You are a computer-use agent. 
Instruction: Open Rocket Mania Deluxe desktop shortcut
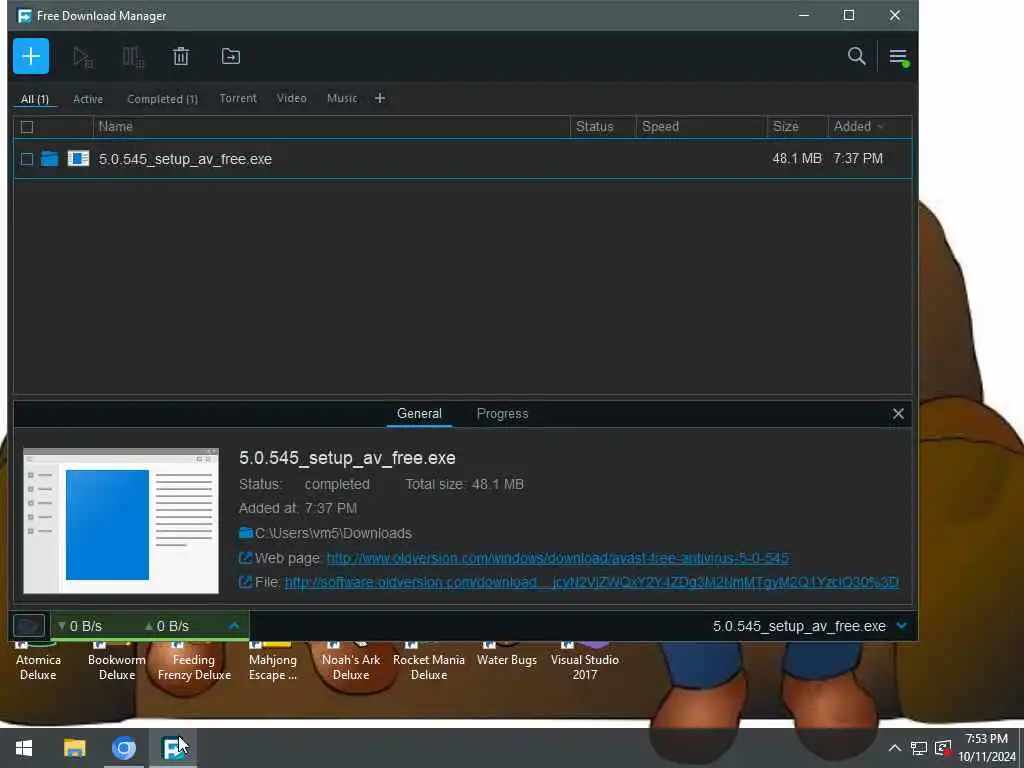(x=428, y=664)
